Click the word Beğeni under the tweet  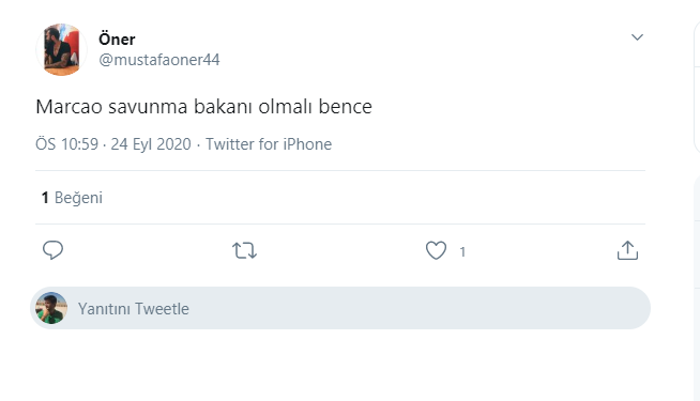pos(79,197)
